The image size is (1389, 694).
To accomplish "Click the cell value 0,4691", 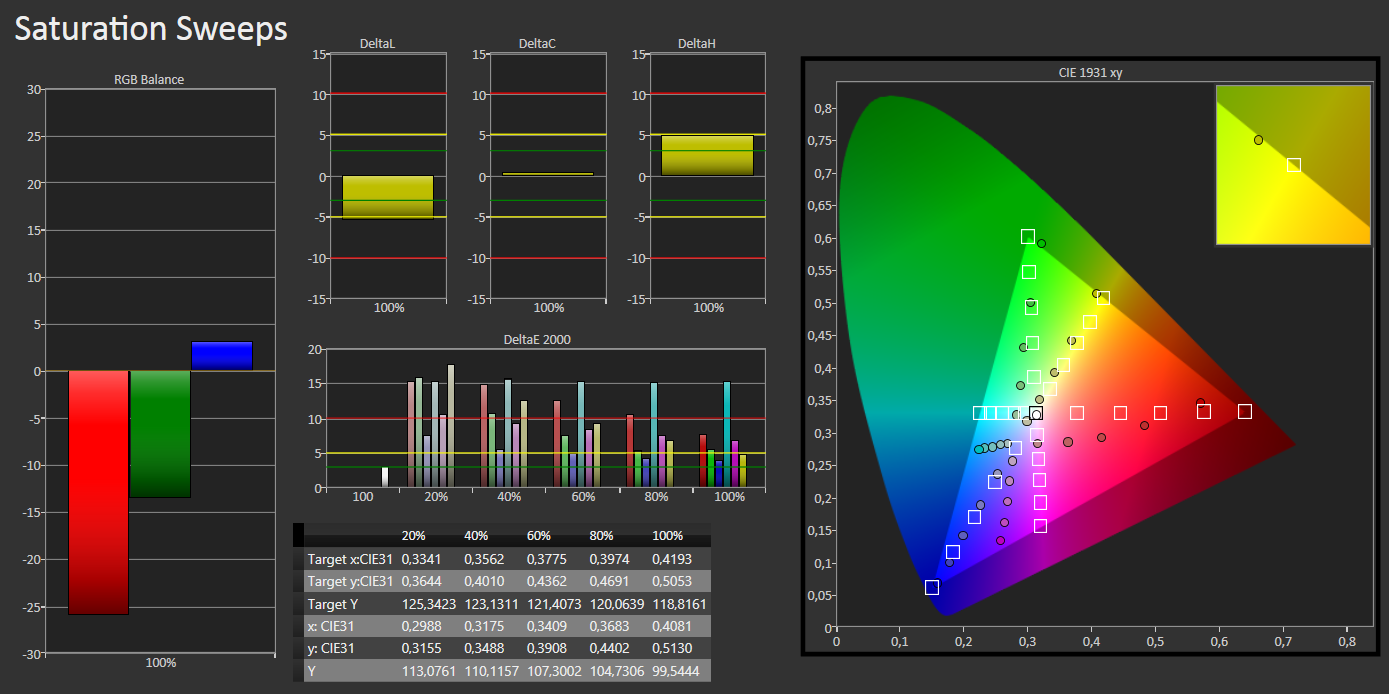I will point(610,581).
